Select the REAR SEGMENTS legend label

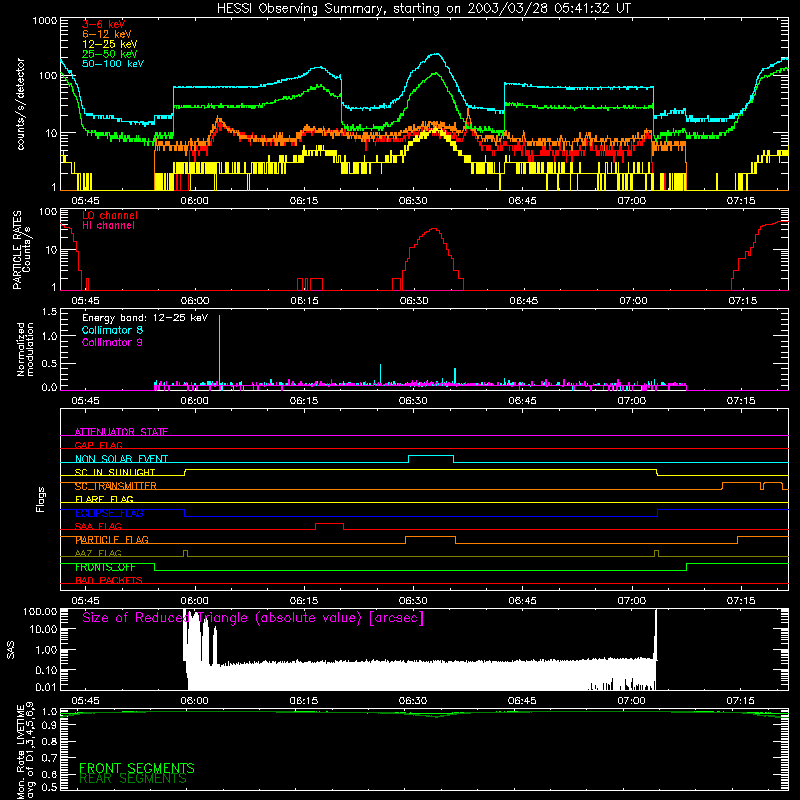tap(133, 779)
